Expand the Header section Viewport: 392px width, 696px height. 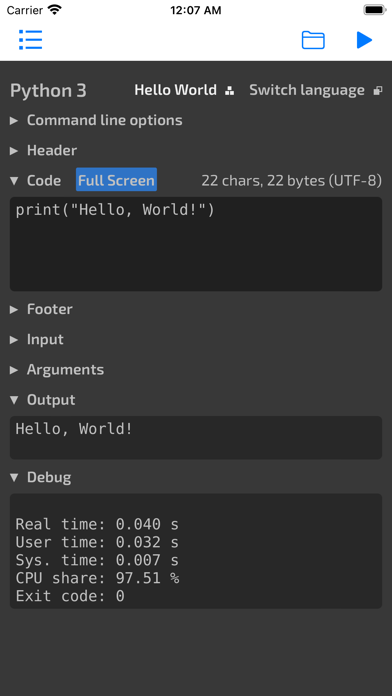[44, 150]
